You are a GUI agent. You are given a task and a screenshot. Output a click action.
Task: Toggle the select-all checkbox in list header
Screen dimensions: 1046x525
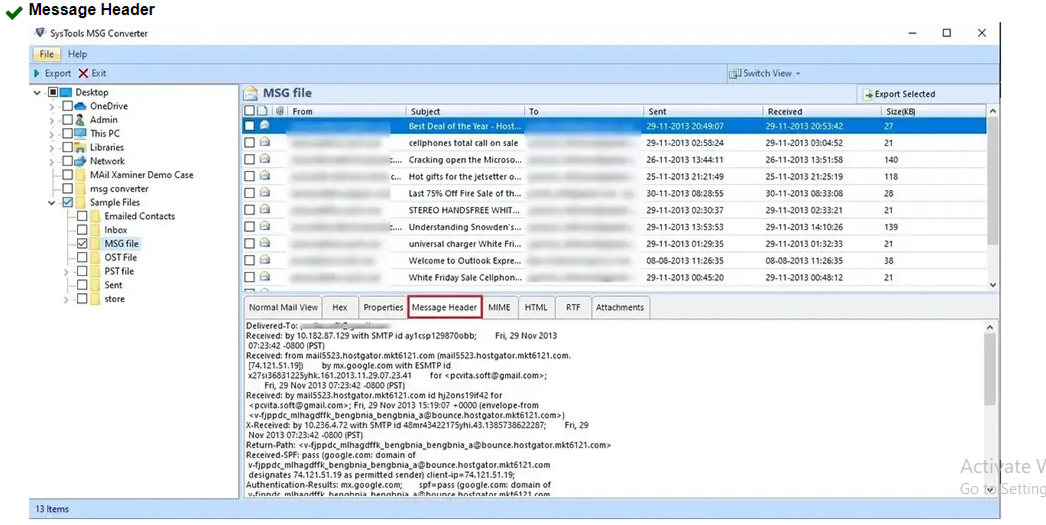pos(249,111)
